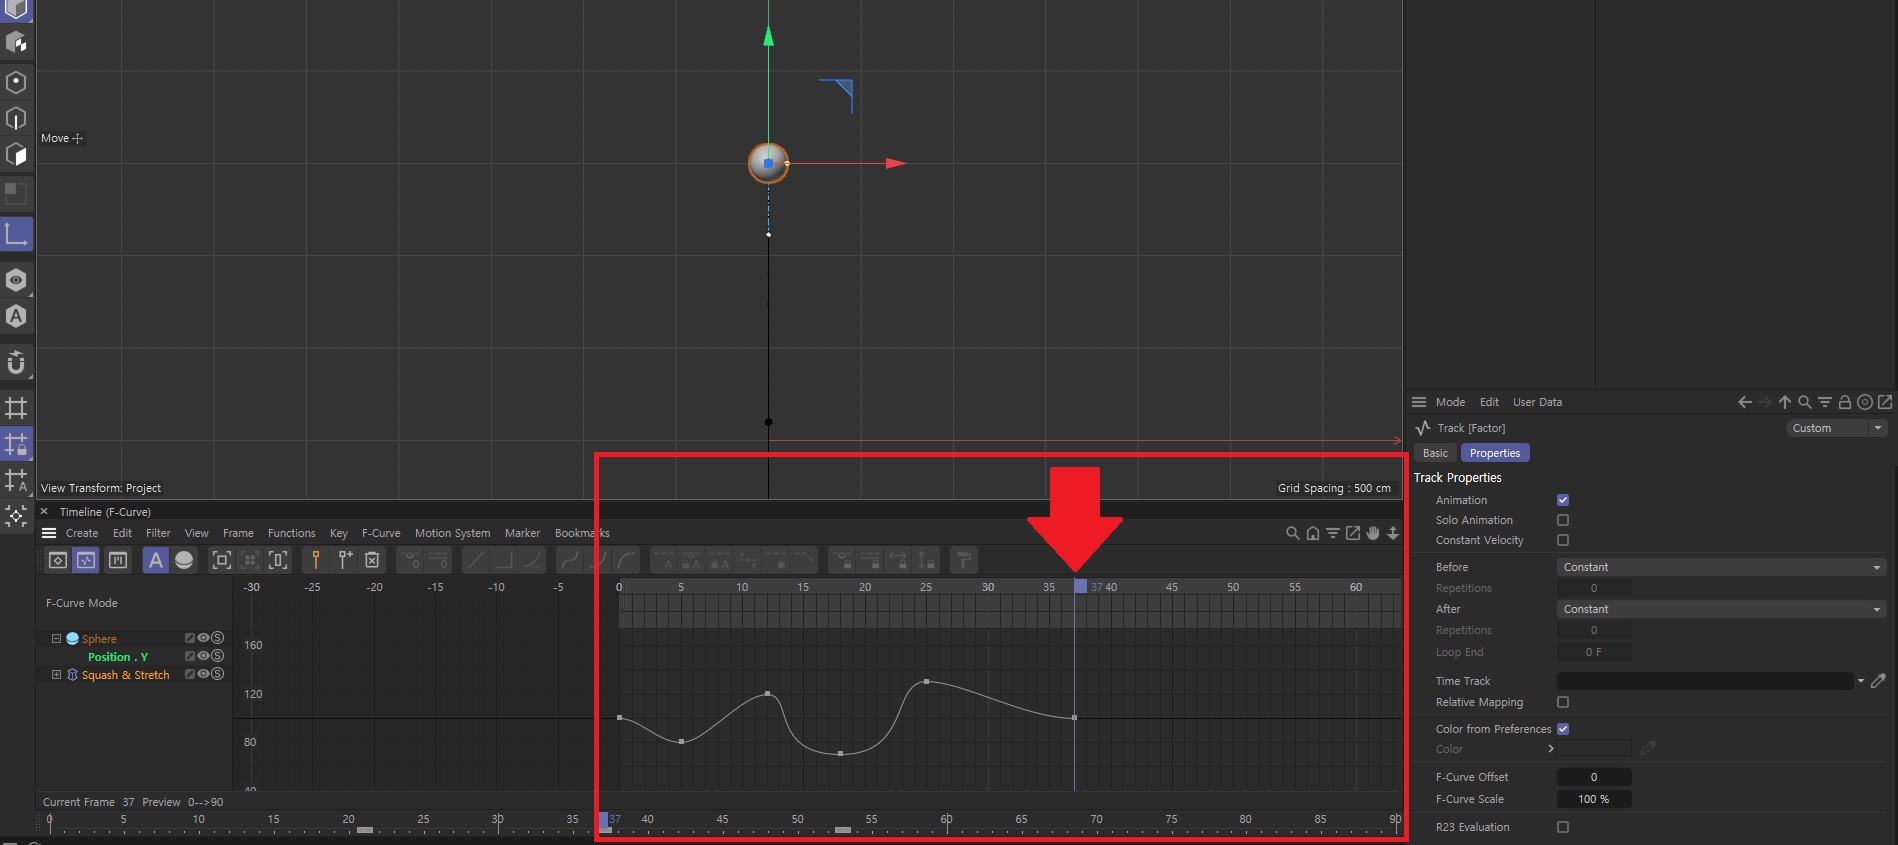Viewport: 1898px width, 845px height.
Task: Click the Add Marker plus icon
Action: 345,560
